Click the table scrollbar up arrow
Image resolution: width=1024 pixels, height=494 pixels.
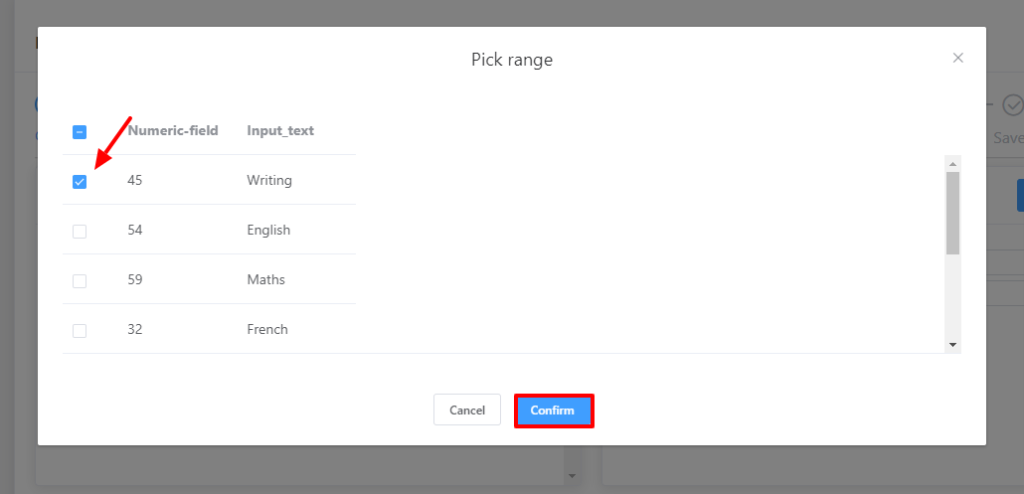coord(953,164)
